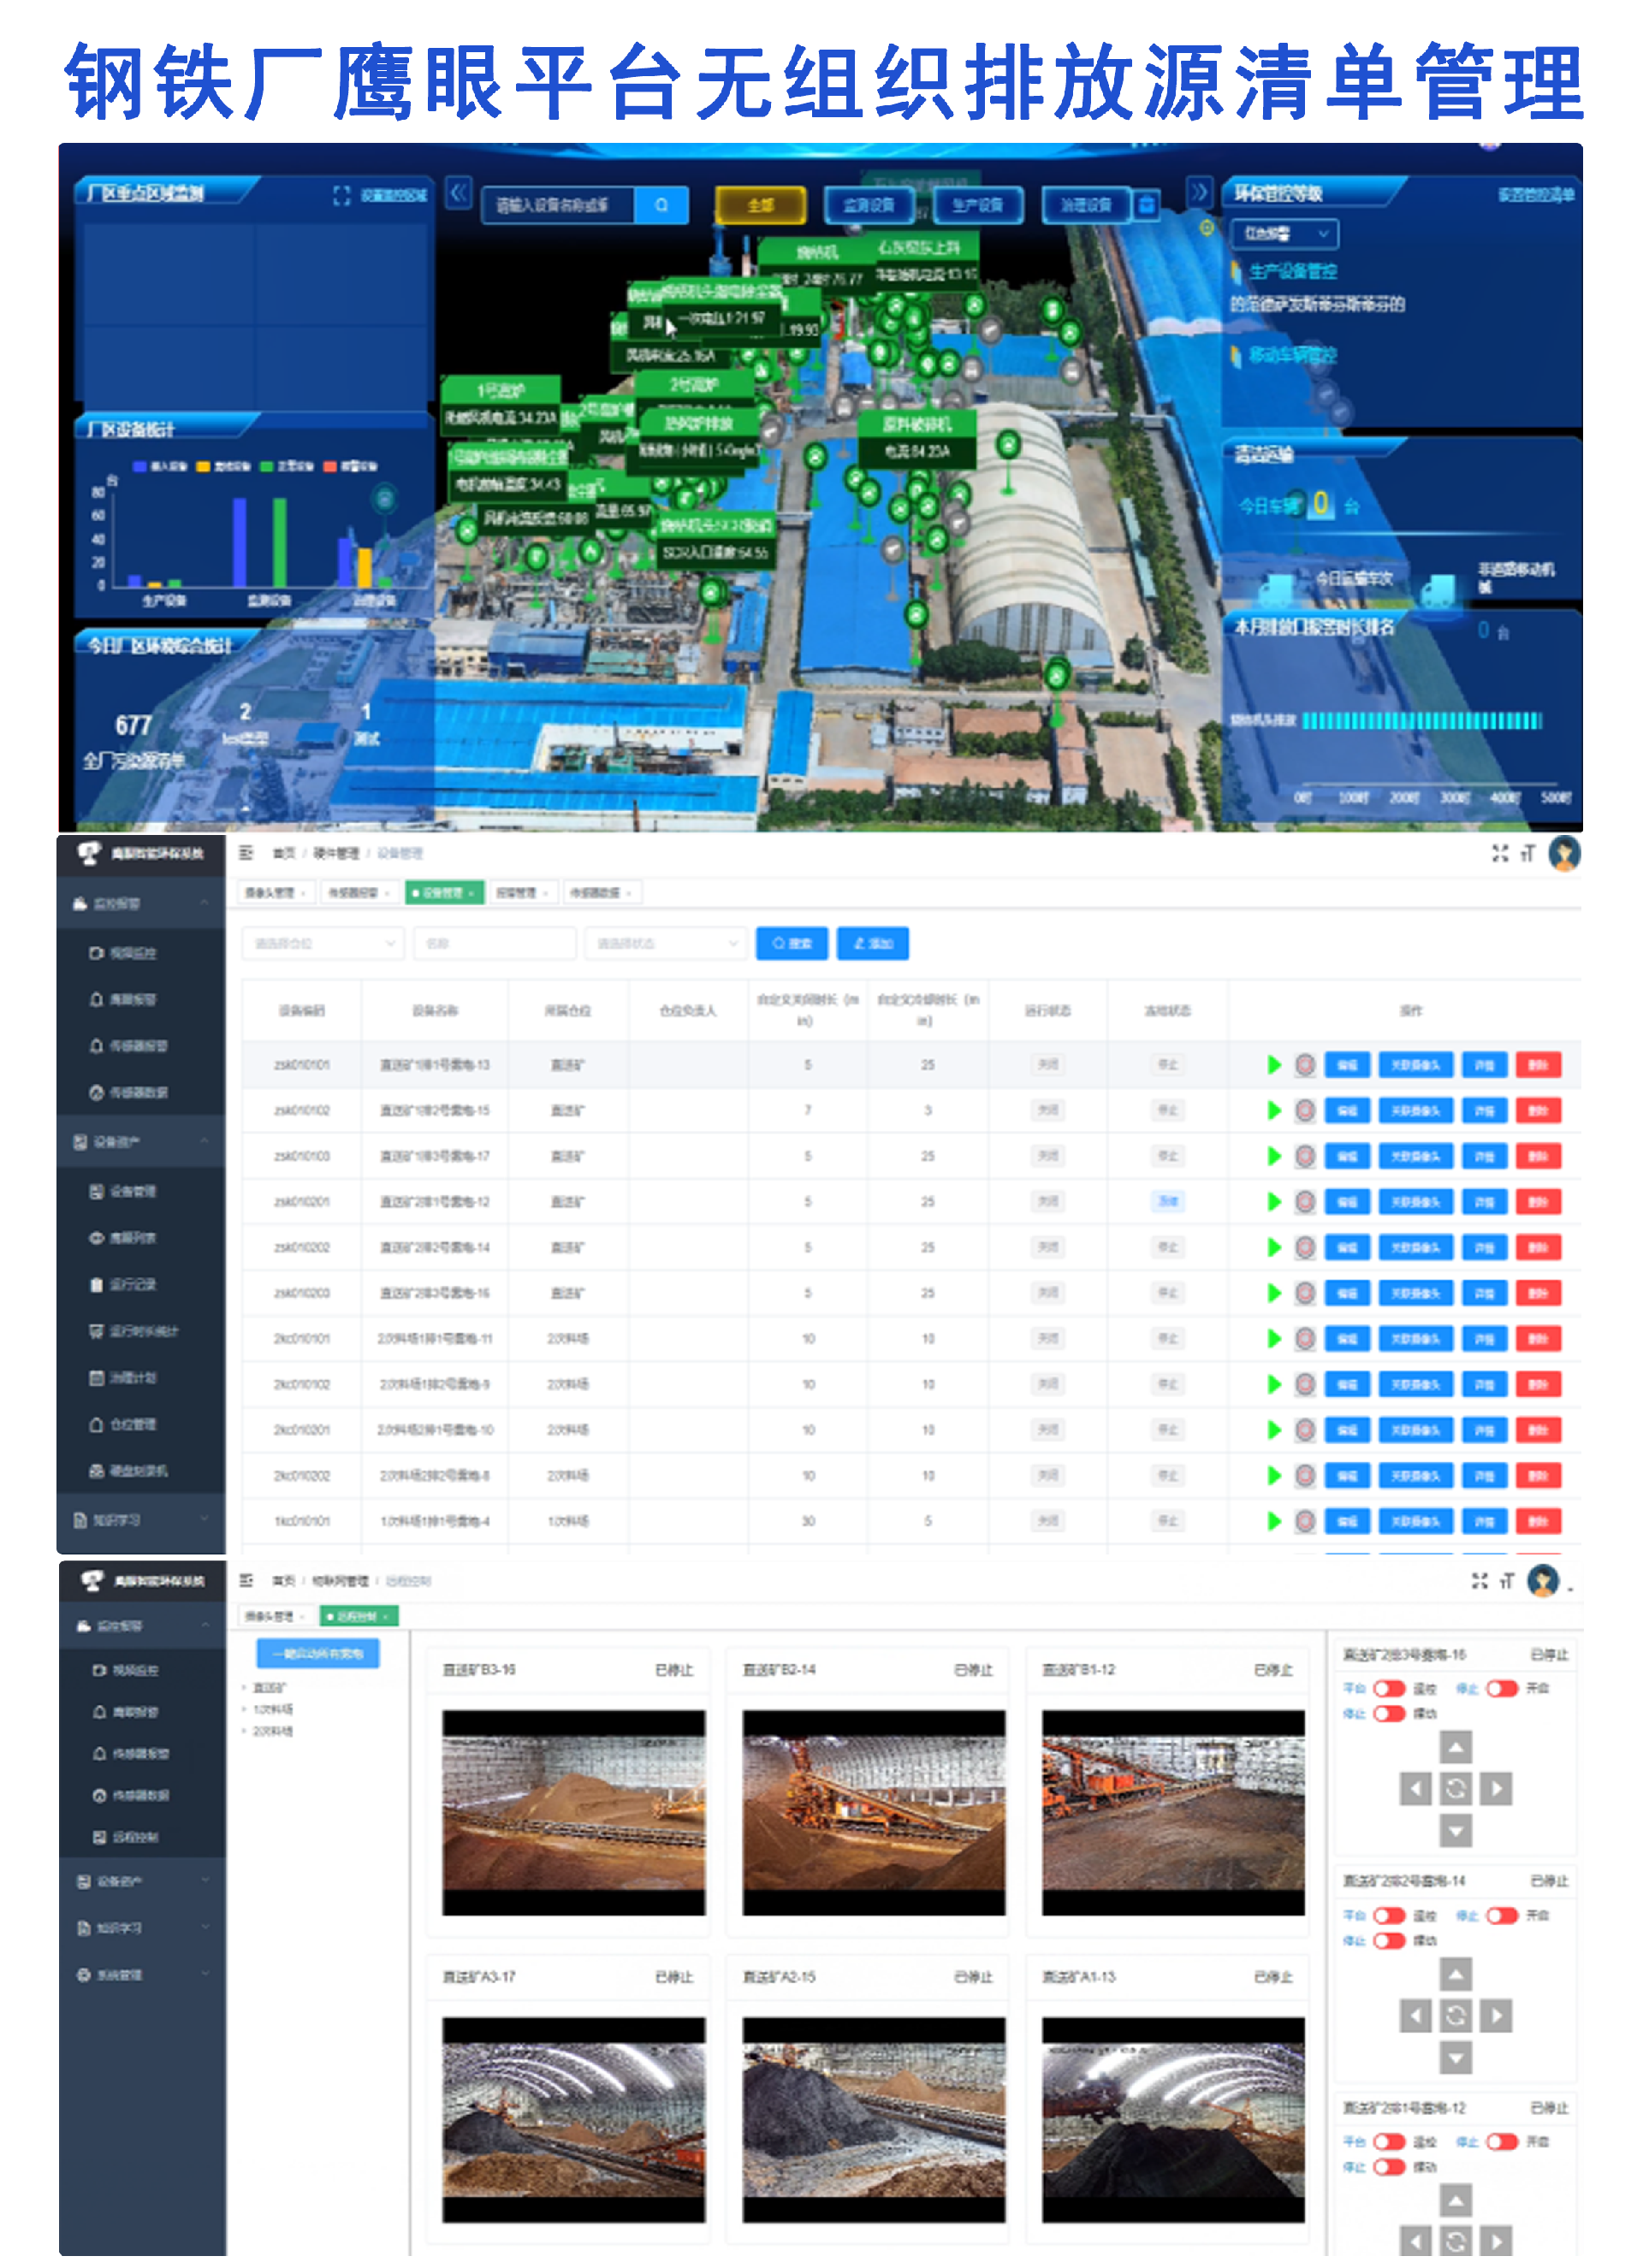This screenshot has height=2268, width=1643.
Task: Toggle 停止/开启 switch for 直送矿2排3号雾炮-16
Action: pos(1501,1689)
